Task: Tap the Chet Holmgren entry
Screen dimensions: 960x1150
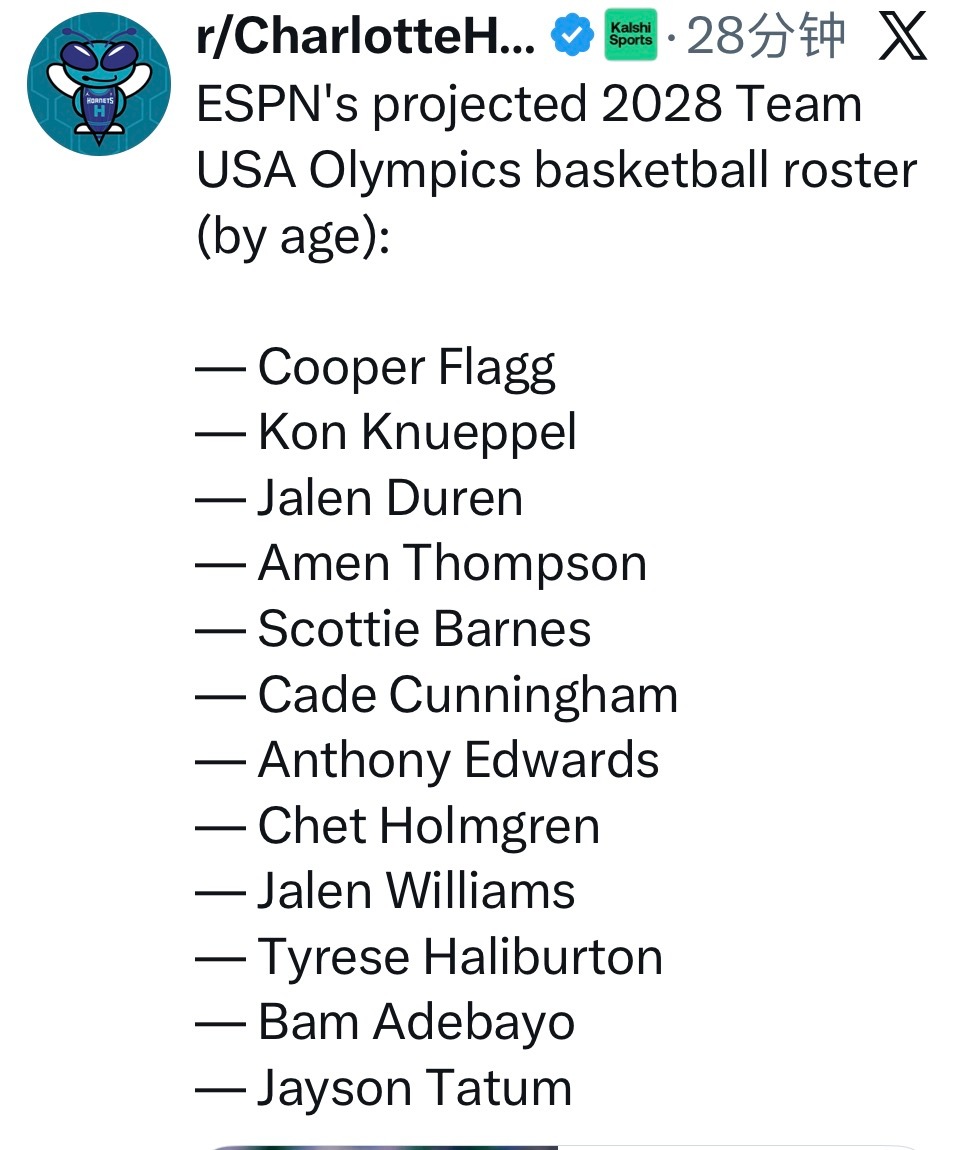Action: point(428,826)
